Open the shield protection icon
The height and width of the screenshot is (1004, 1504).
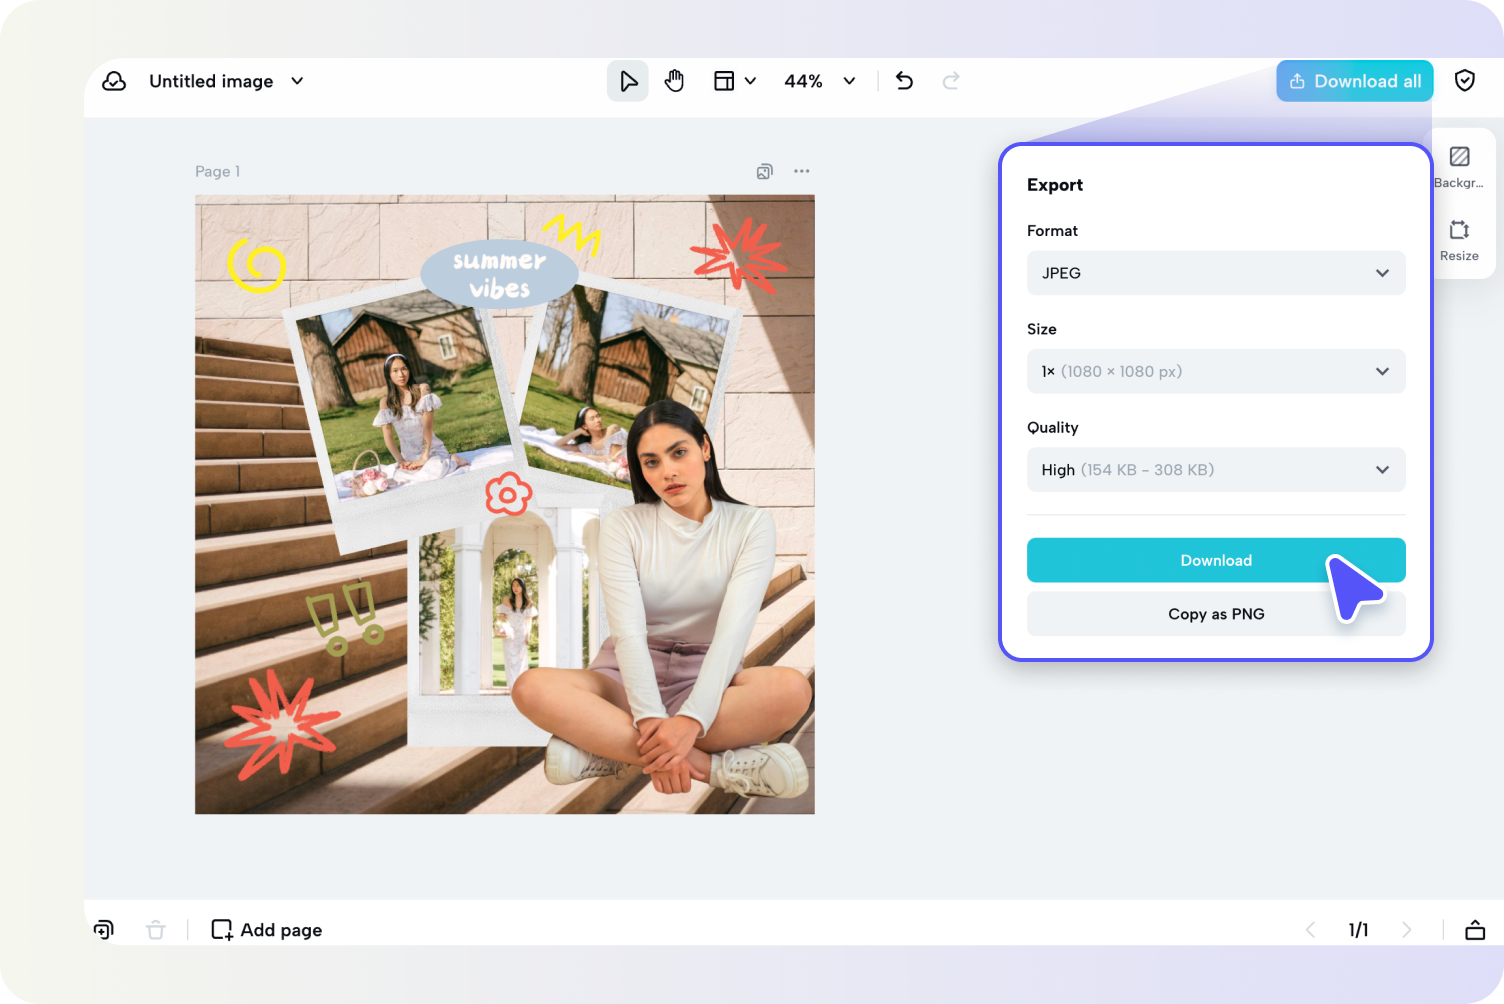[1465, 81]
